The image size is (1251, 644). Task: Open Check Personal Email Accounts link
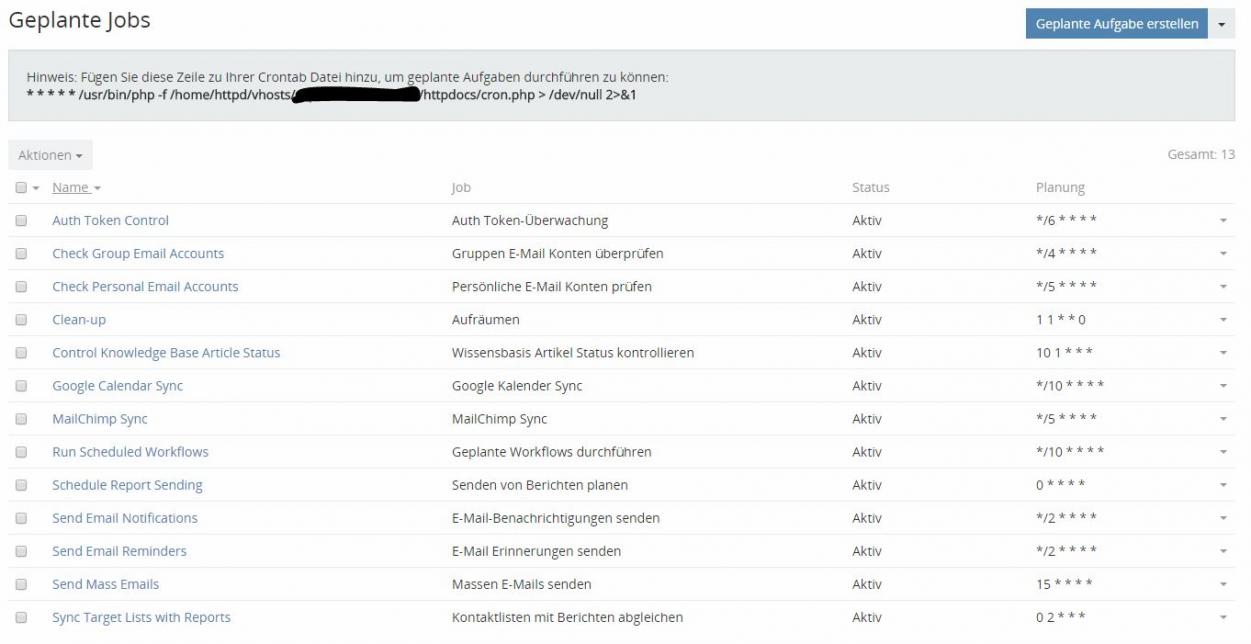click(145, 287)
